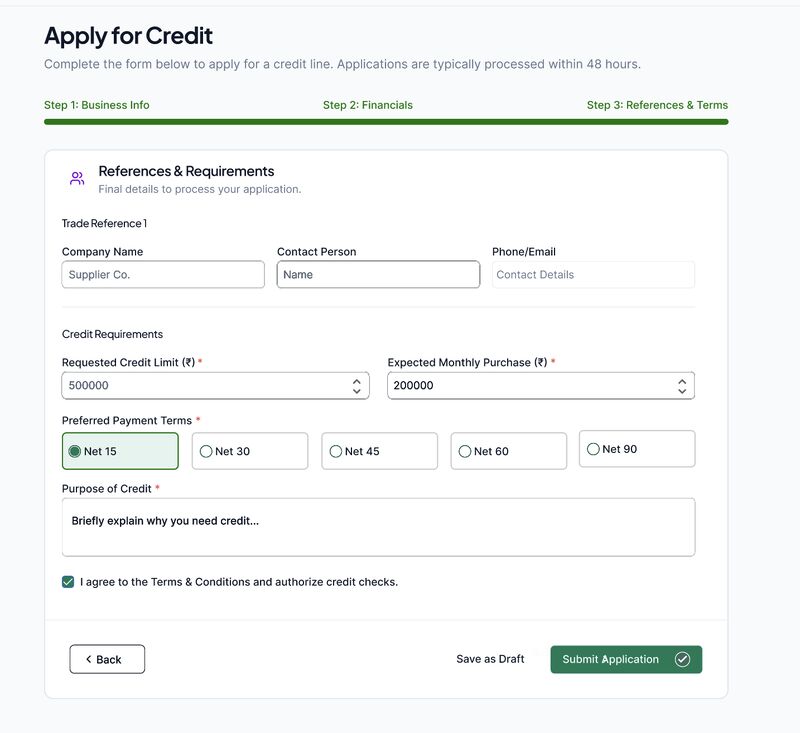Click the Submit Application button
This screenshot has width=800, height=733.
pyautogui.click(x=625, y=659)
